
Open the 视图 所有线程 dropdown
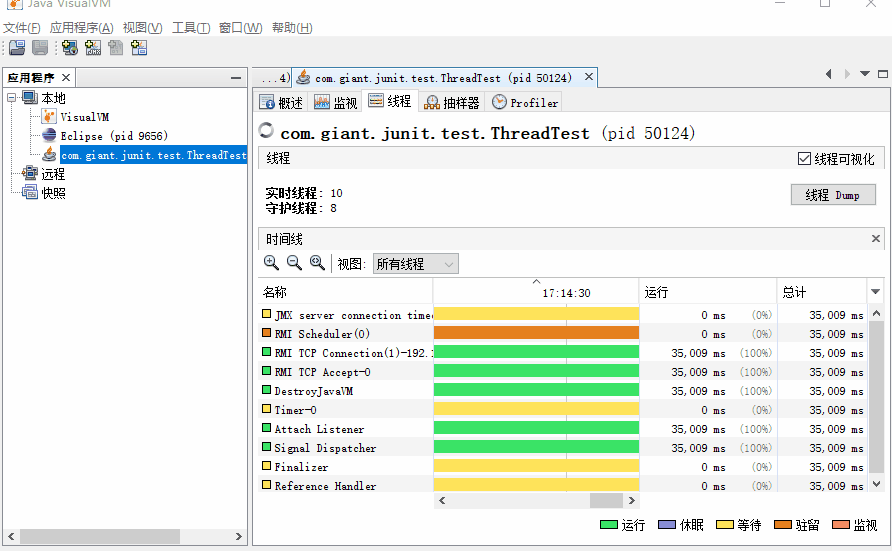pos(416,264)
